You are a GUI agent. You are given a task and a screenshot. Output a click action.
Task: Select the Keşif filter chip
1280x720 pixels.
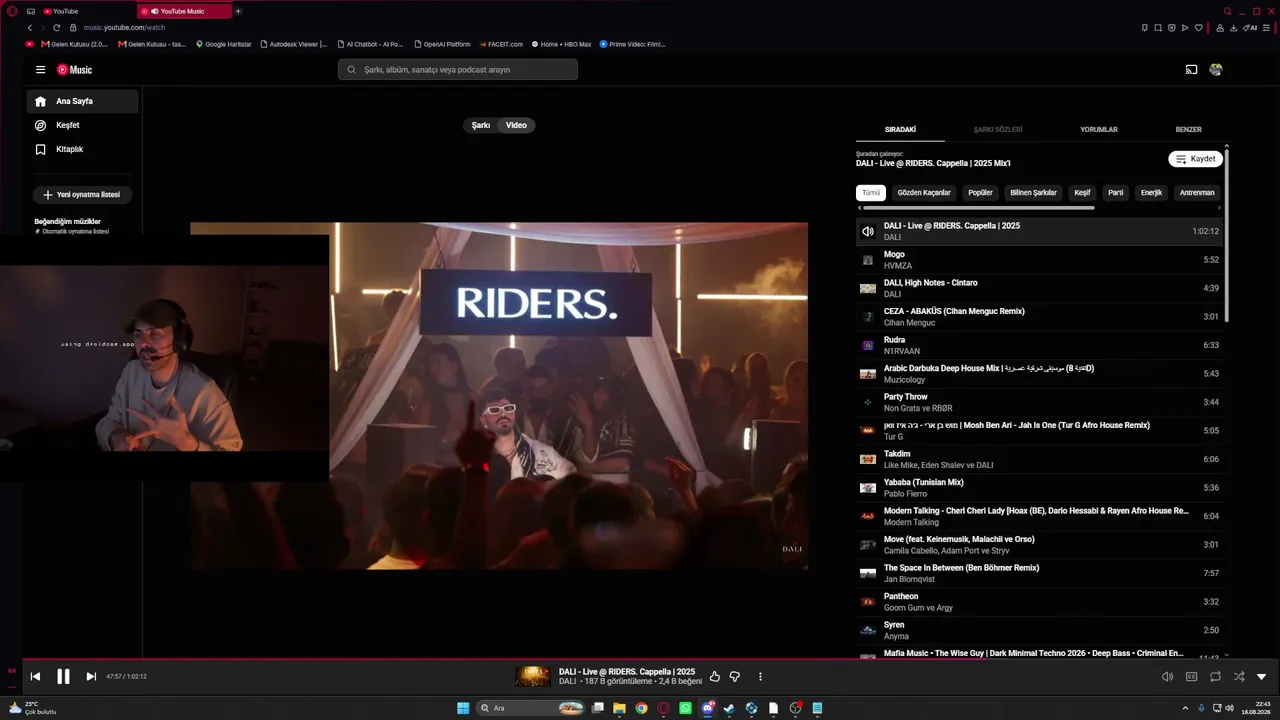1082,193
